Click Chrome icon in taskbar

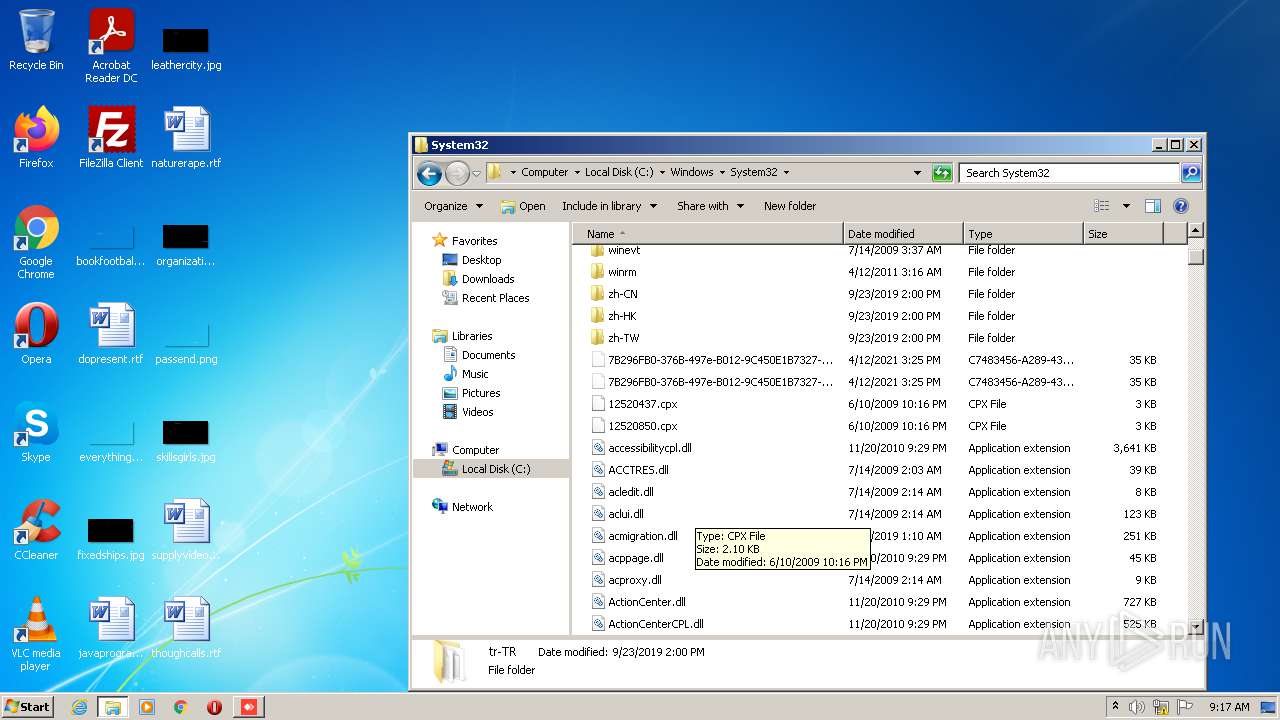180,707
